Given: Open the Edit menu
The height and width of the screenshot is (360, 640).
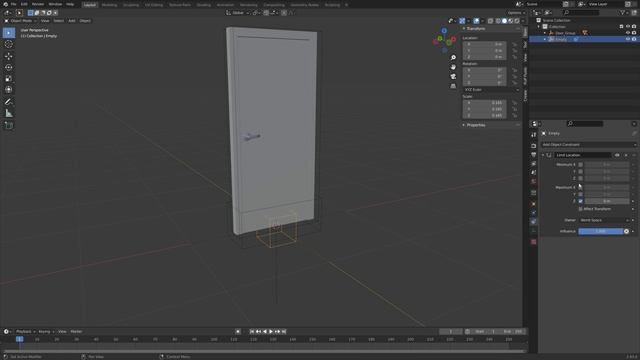Looking at the screenshot, I should pyautogui.click(x=24, y=4).
